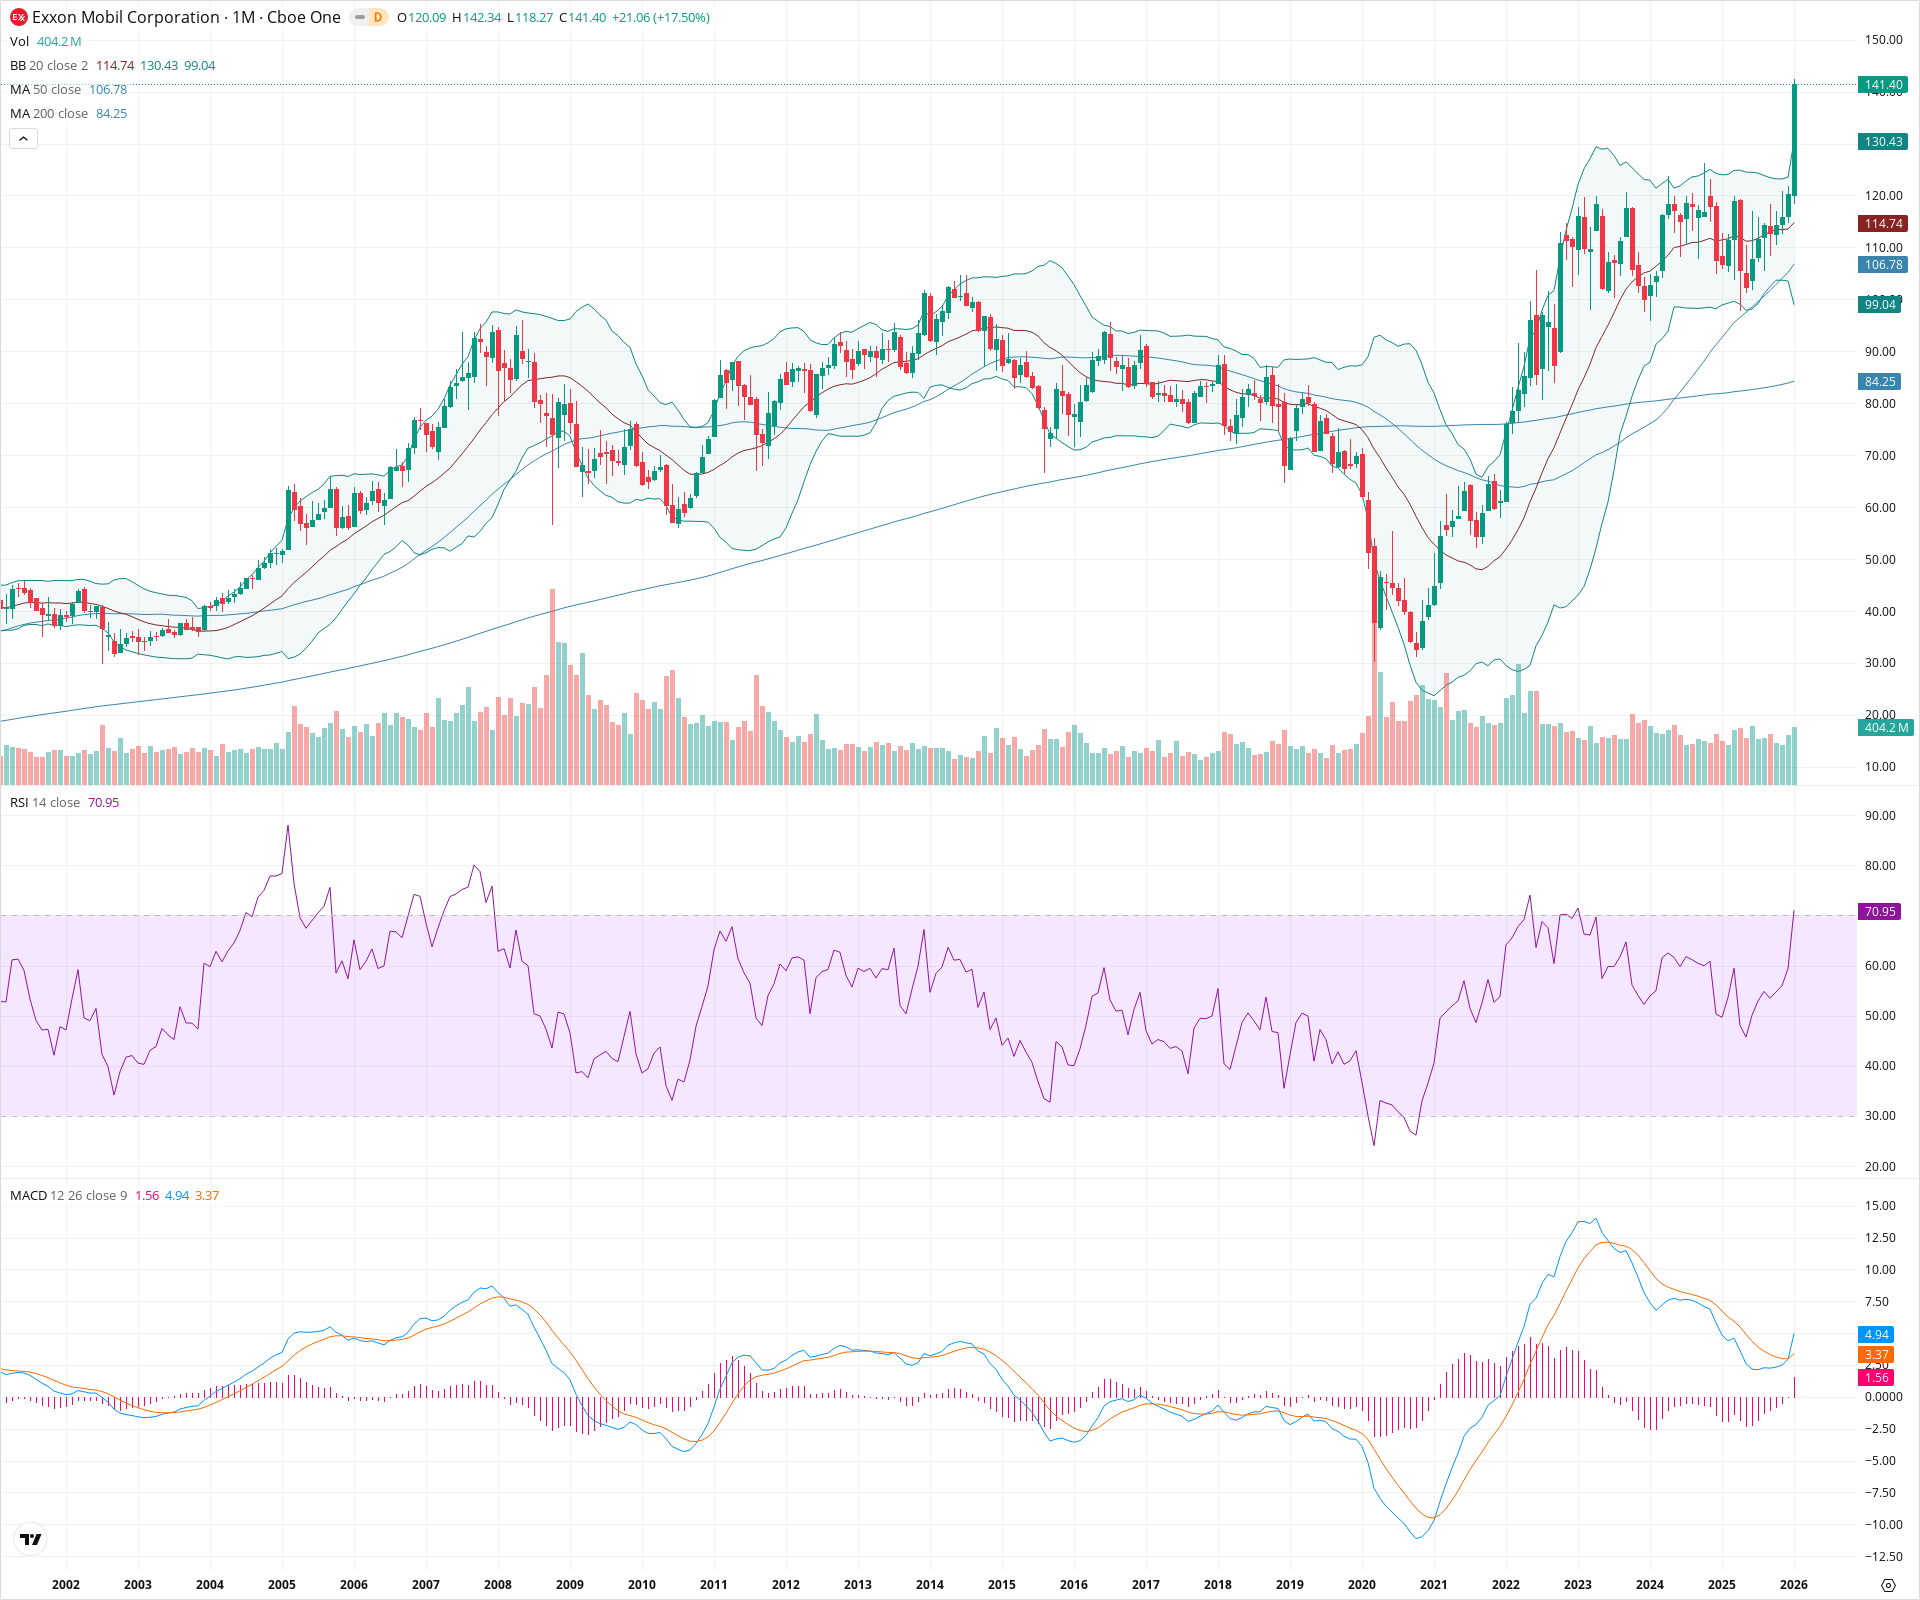The image size is (1920, 1600).
Task: Click the 84.25 MA200 price label
Action: (1881, 381)
